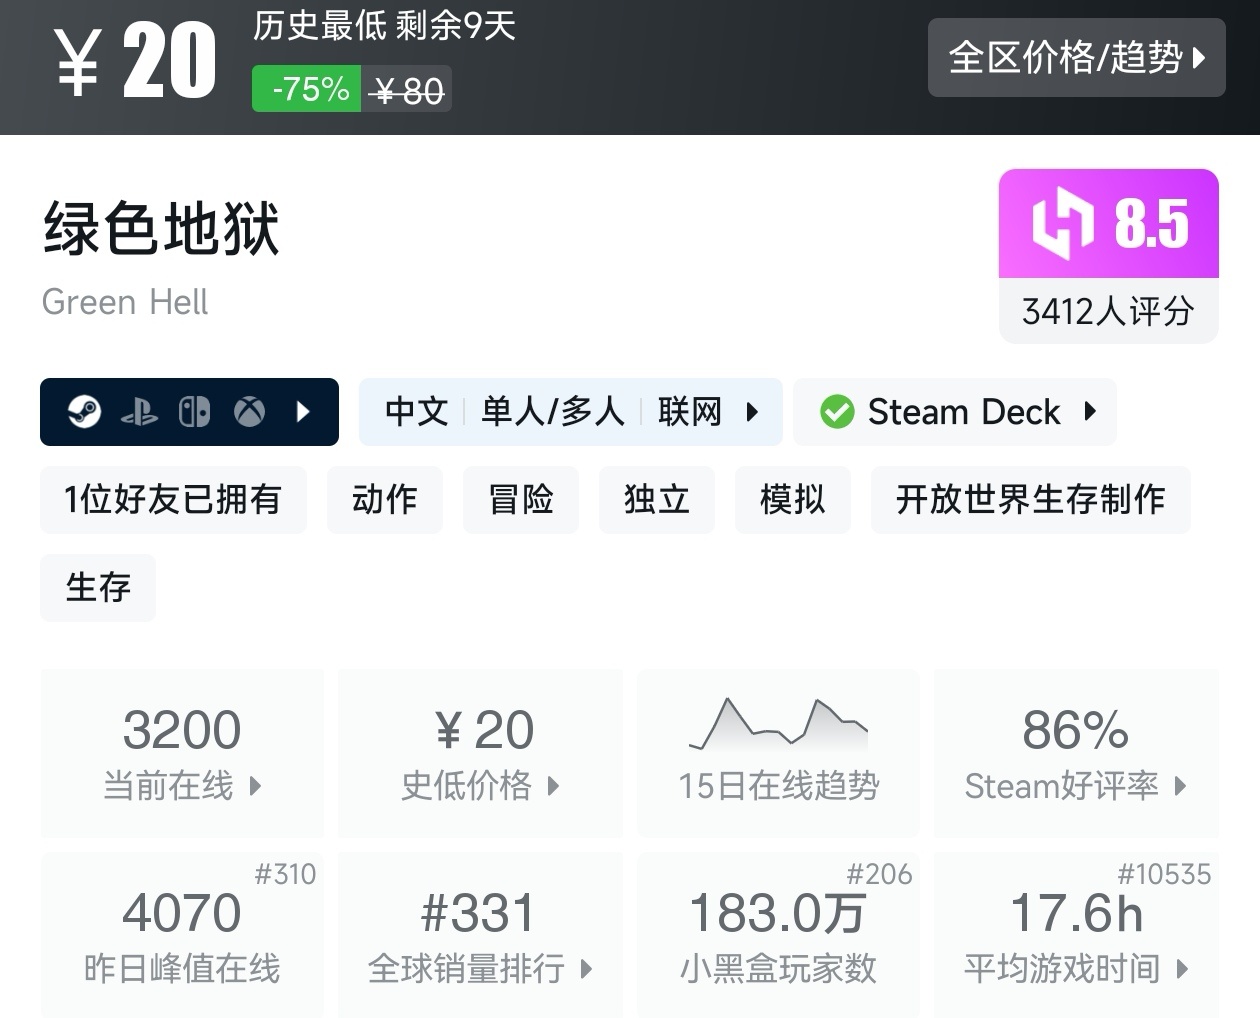
Task: View 平均游戏时间 17.6h details
Action: (1076, 935)
